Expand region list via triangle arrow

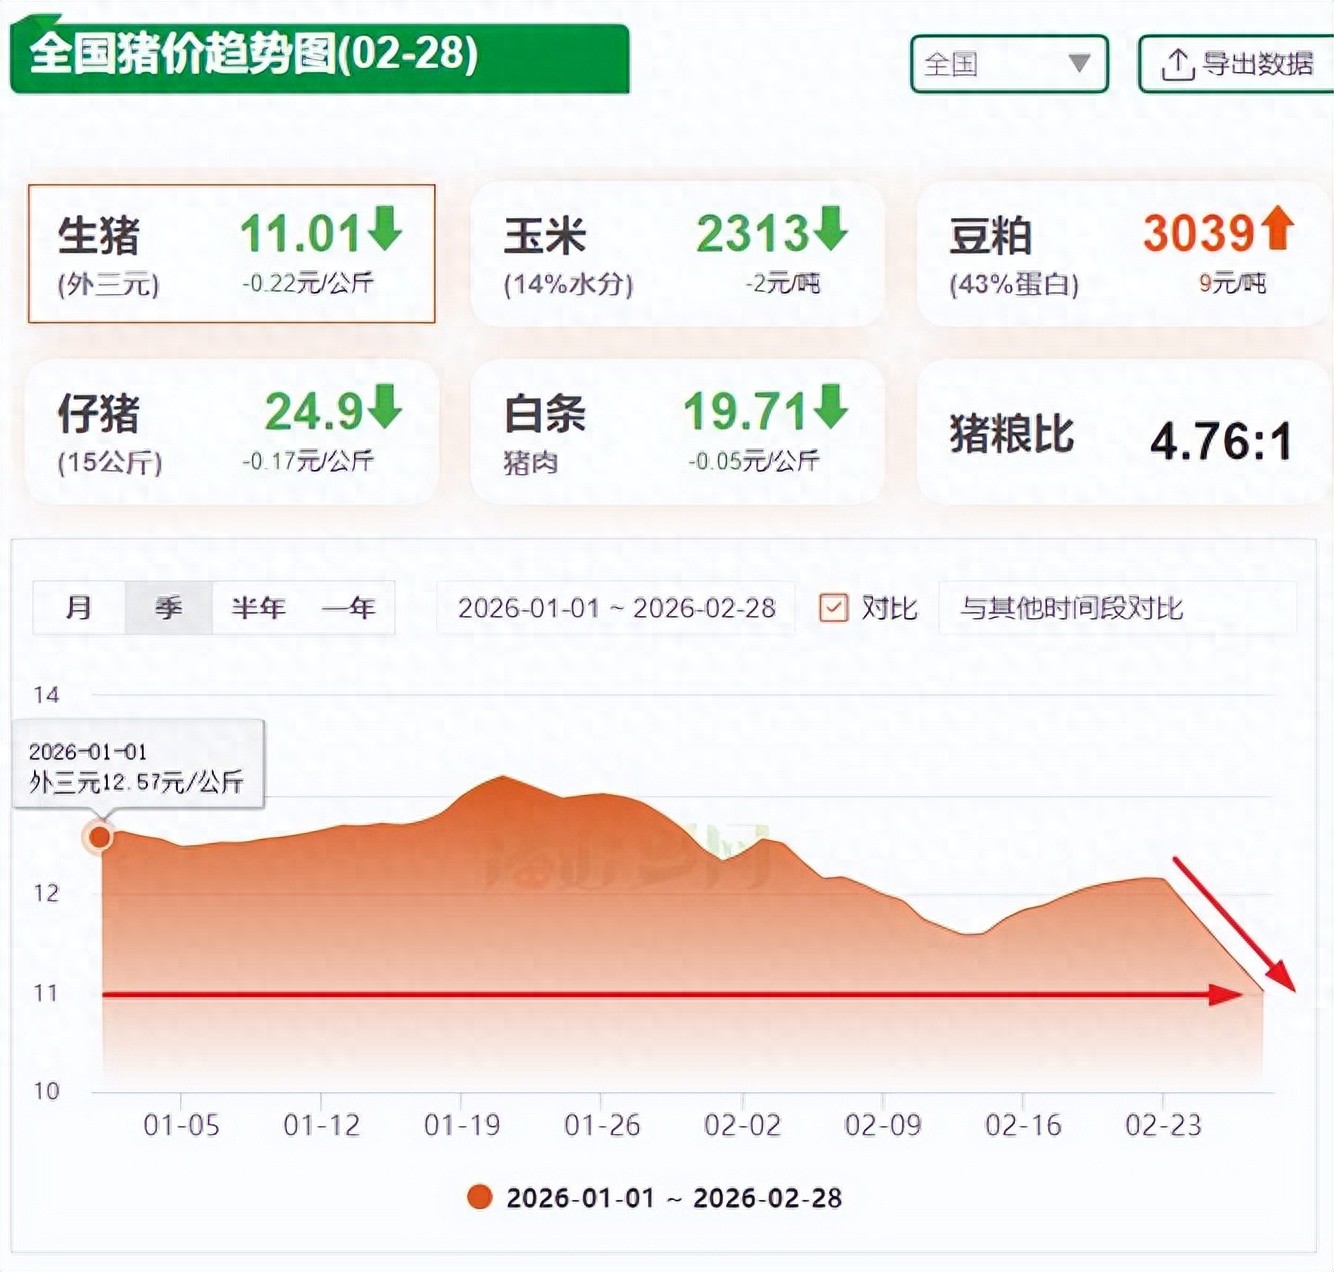(x=1079, y=64)
